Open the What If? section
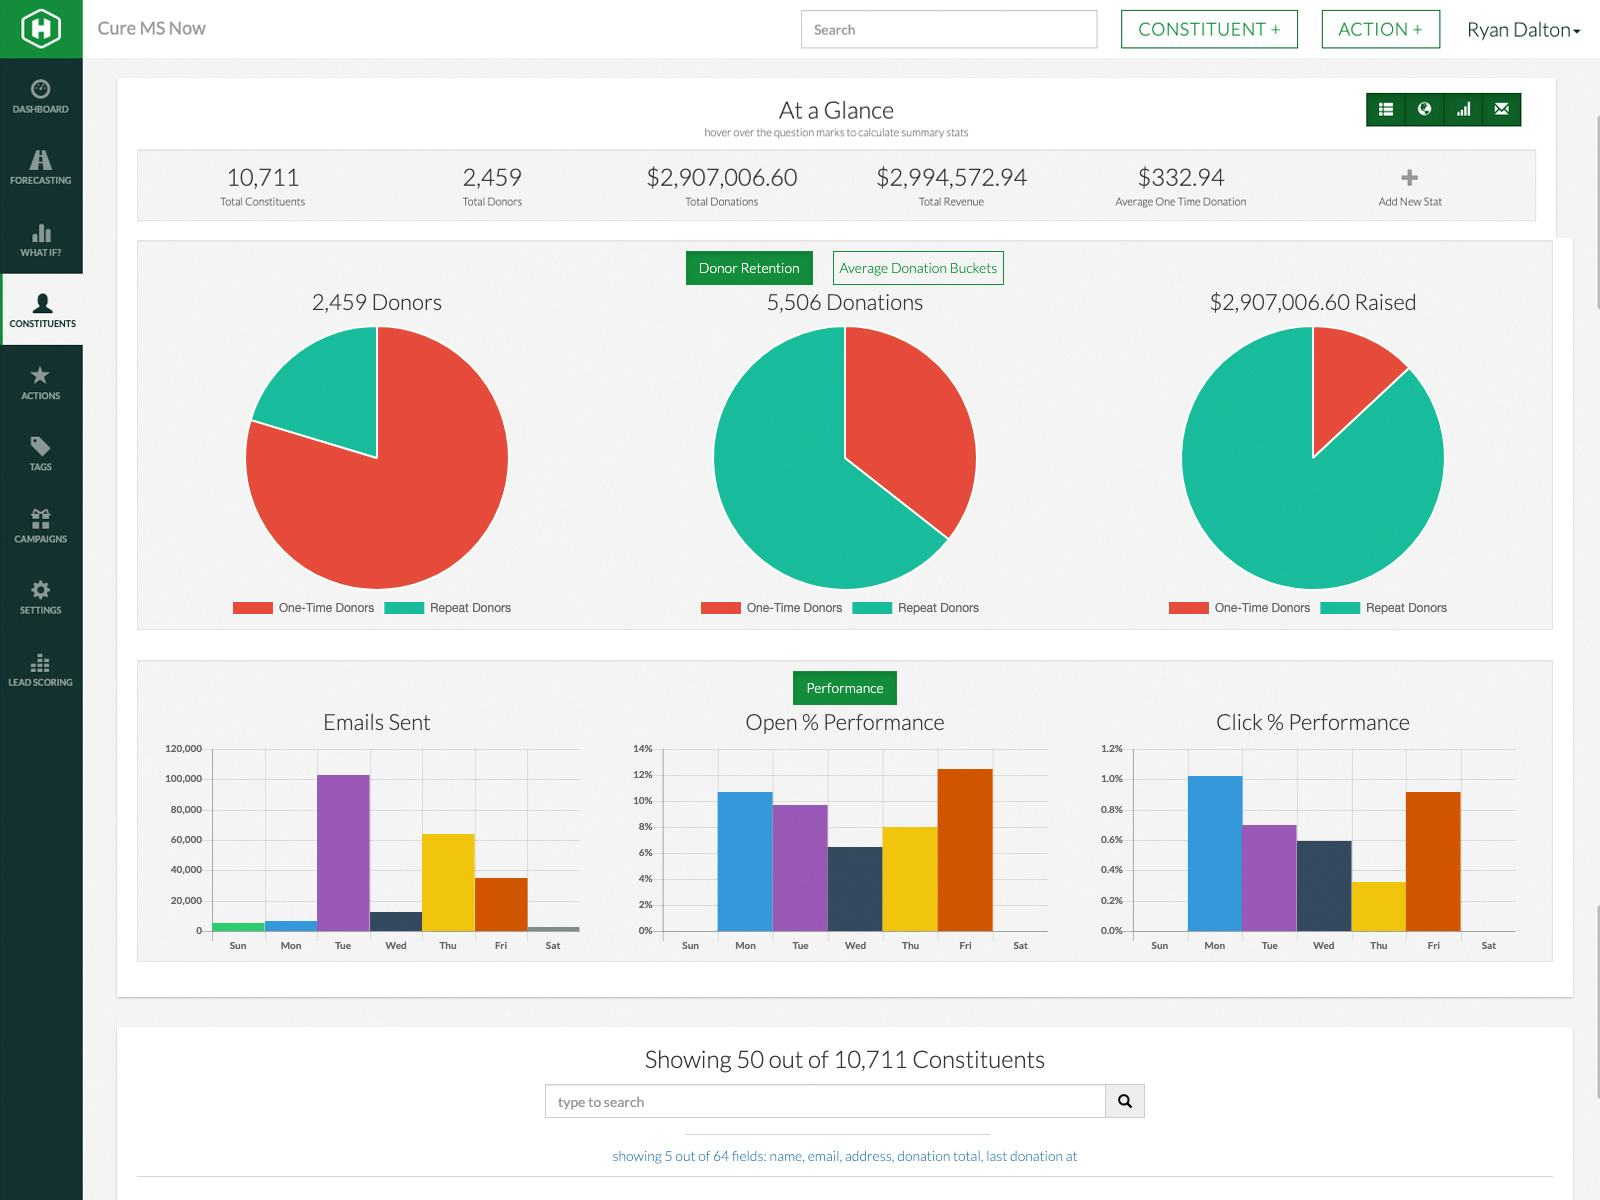Viewport: 1600px width, 1200px height. click(41, 240)
